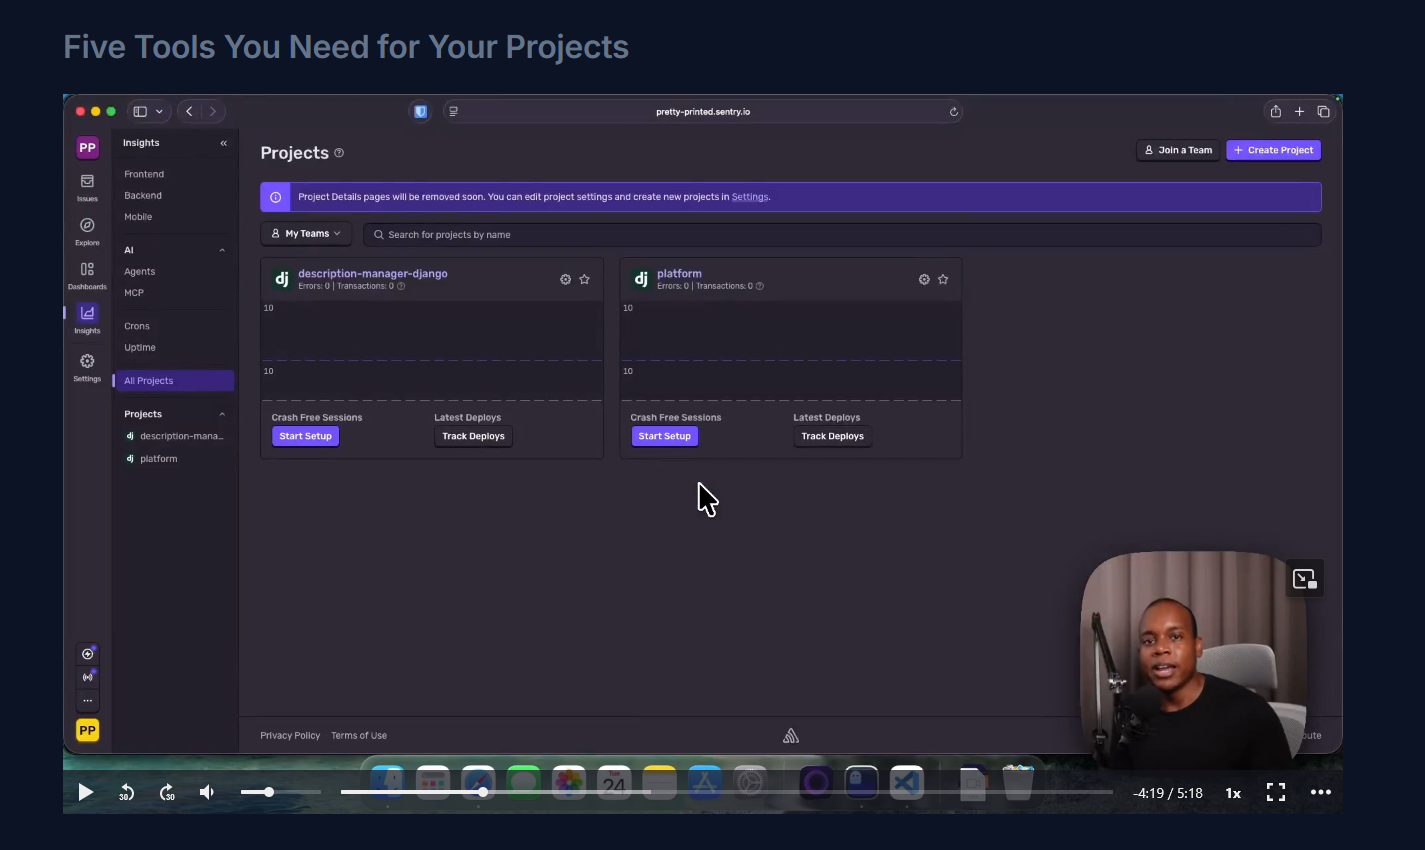Image resolution: width=1425 pixels, height=850 pixels.
Task: Open the My Teams filter dropdown
Action: (x=306, y=234)
